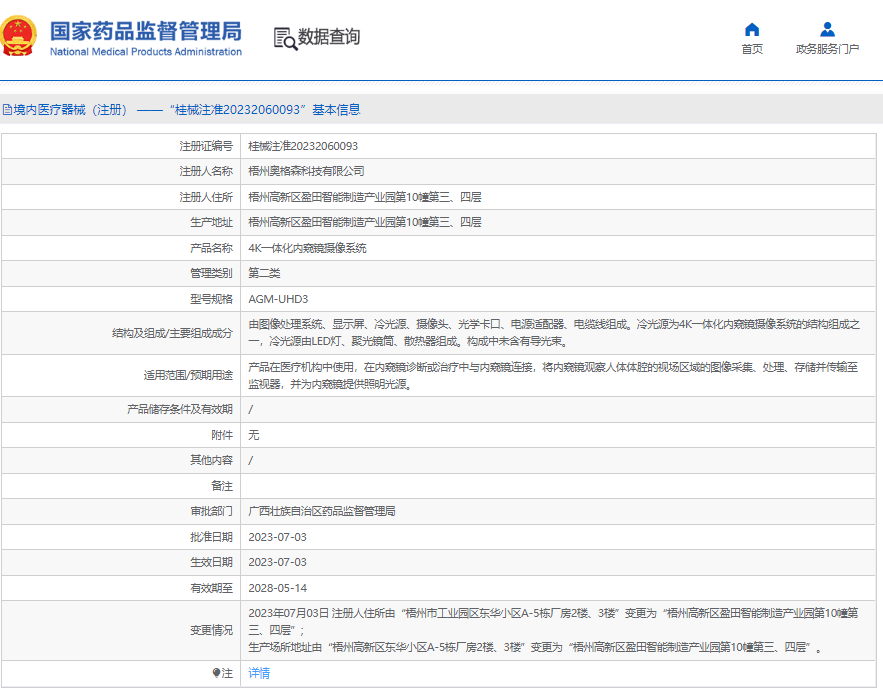
Task: Click approving authority 广西壮族自治区药品监督管理局
Action: (322, 511)
